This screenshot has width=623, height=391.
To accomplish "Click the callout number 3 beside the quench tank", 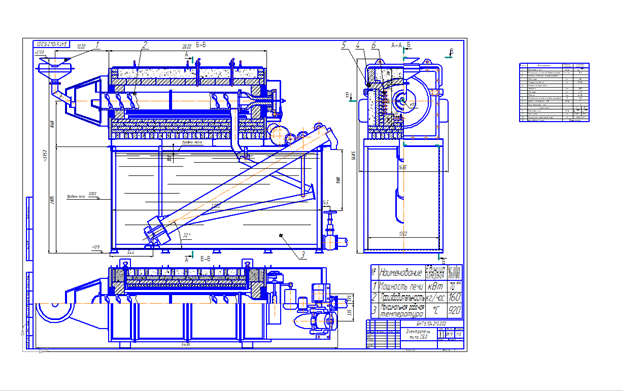I will (x=303, y=255).
